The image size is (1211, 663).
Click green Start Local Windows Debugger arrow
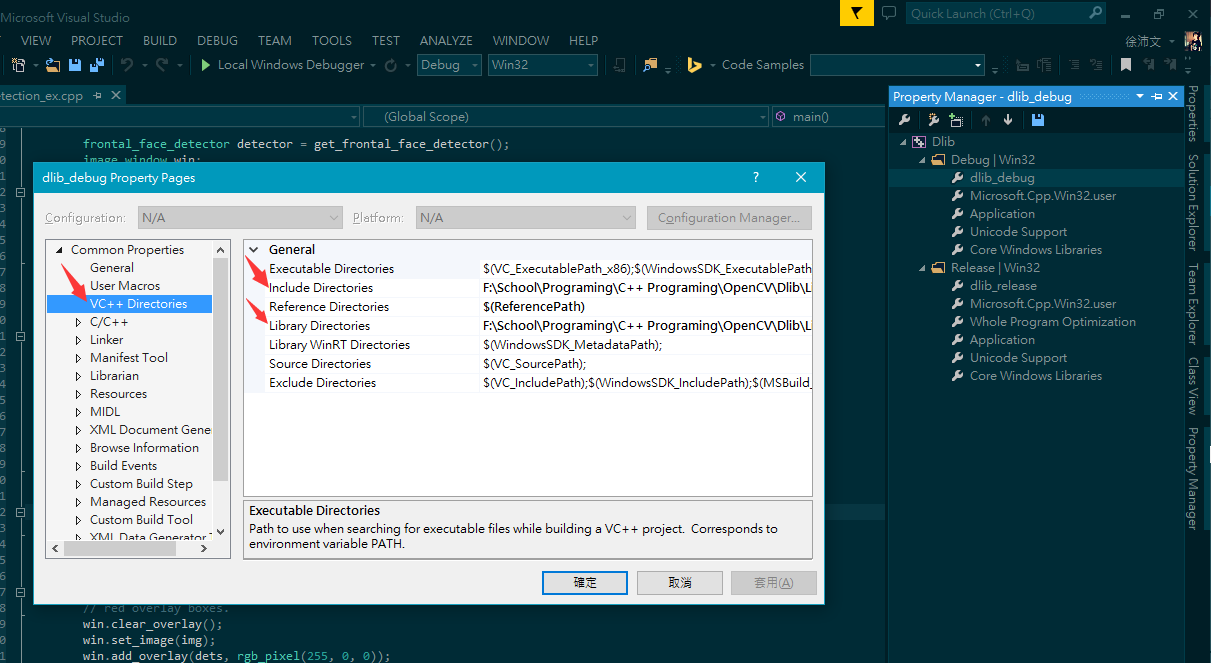(x=205, y=65)
